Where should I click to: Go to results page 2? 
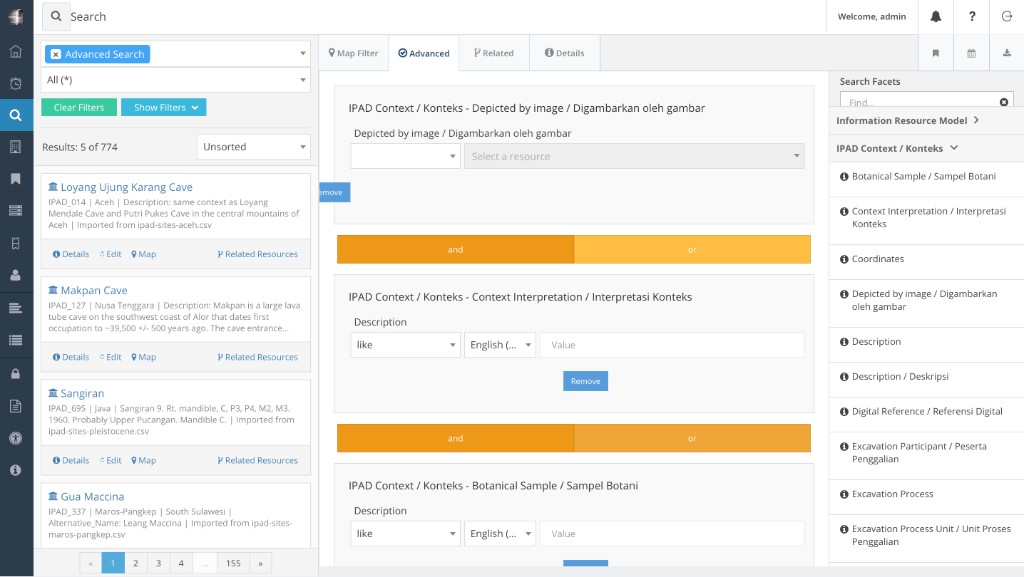coord(136,563)
